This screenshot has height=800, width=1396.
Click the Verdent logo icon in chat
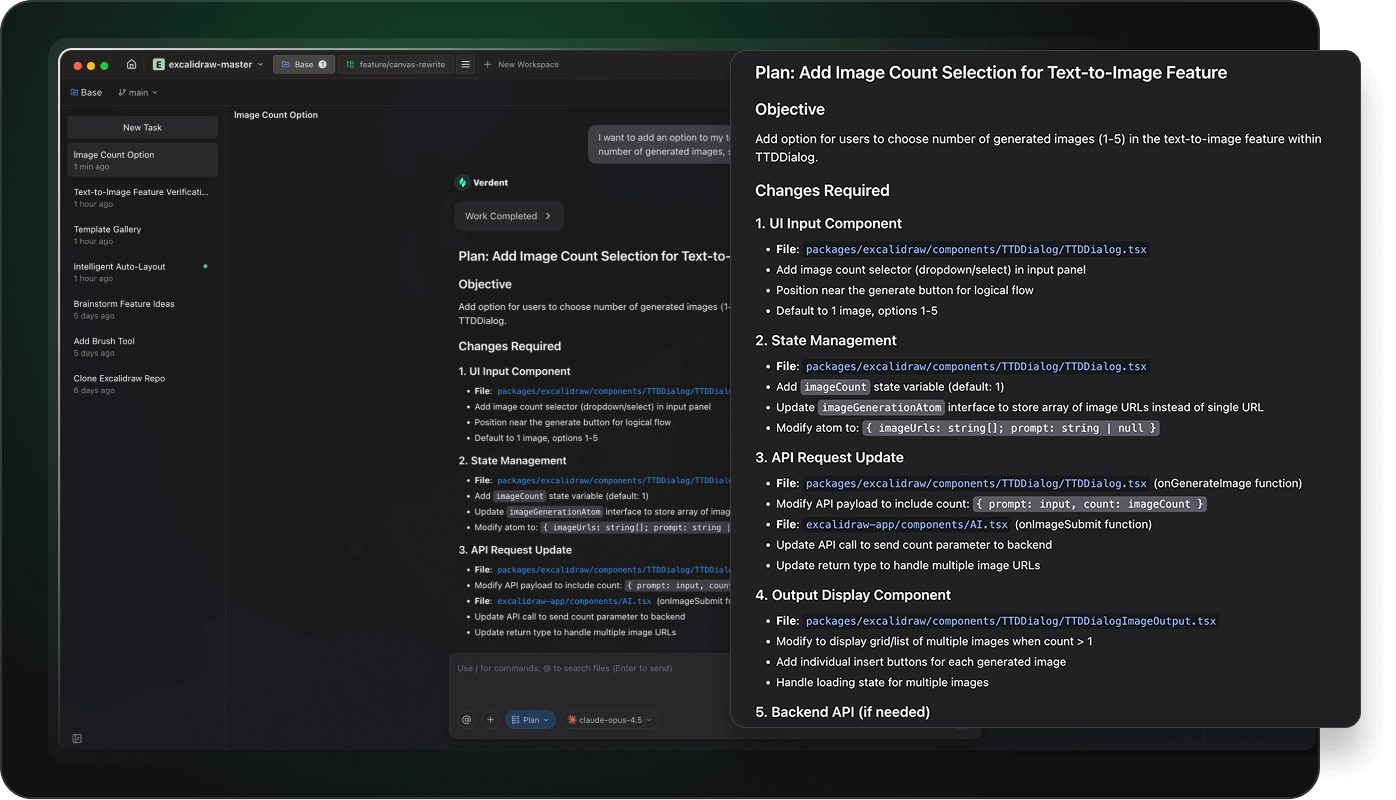pos(462,183)
